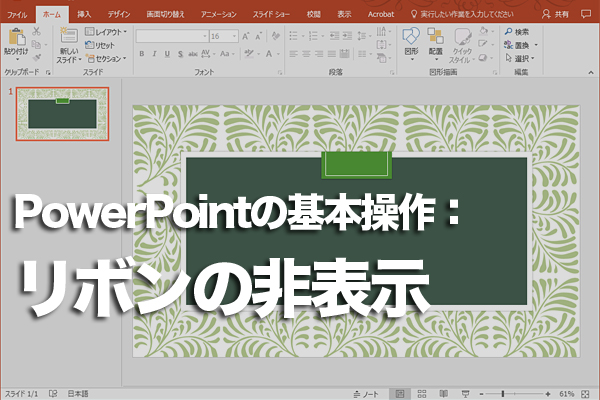Open the File (ファイル) tab
Viewport: 600px width, 400px height.
tap(17, 15)
